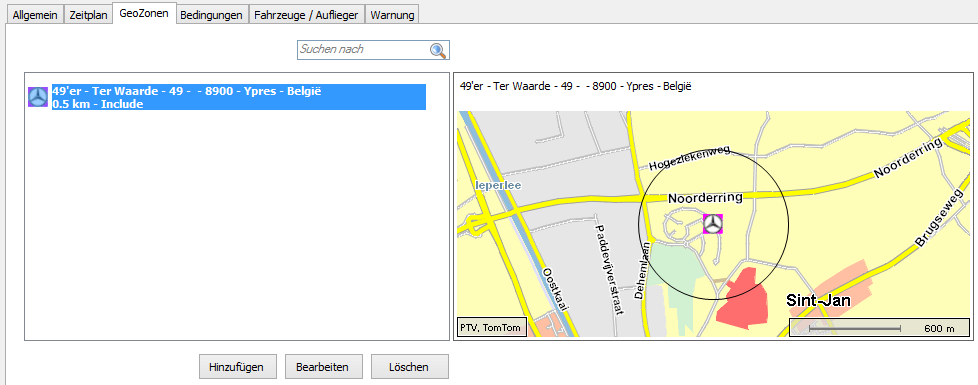Switch to the Zeitplan tab
Viewport: 978px width, 385px height.
coord(88,15)
